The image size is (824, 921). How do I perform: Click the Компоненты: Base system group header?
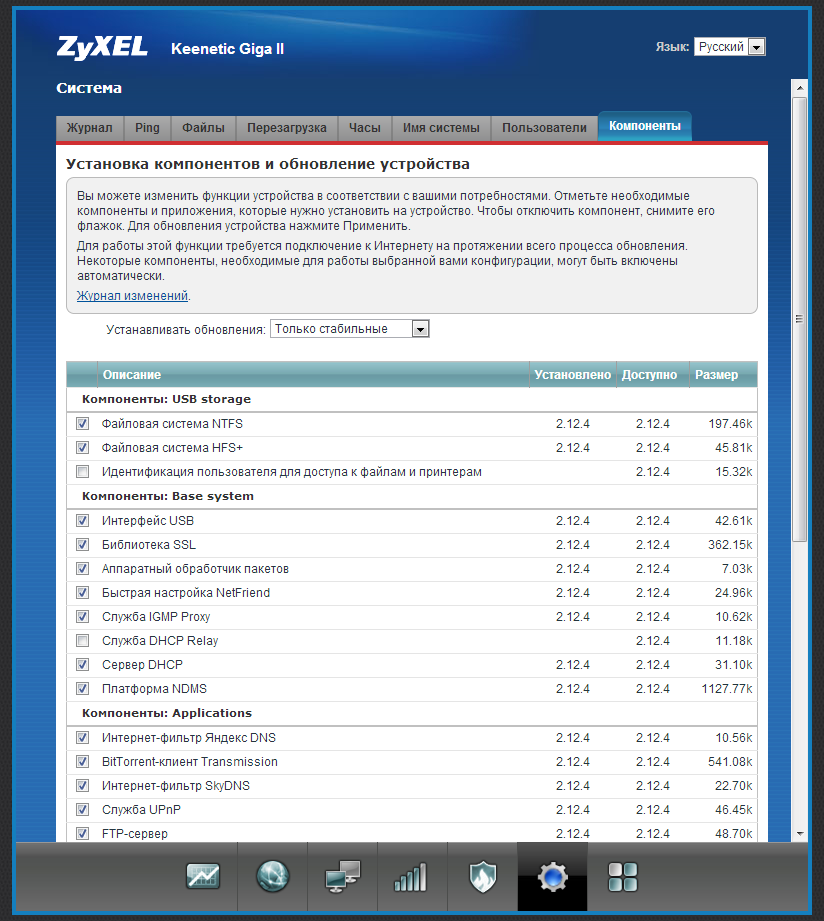[x=412, y=496]
